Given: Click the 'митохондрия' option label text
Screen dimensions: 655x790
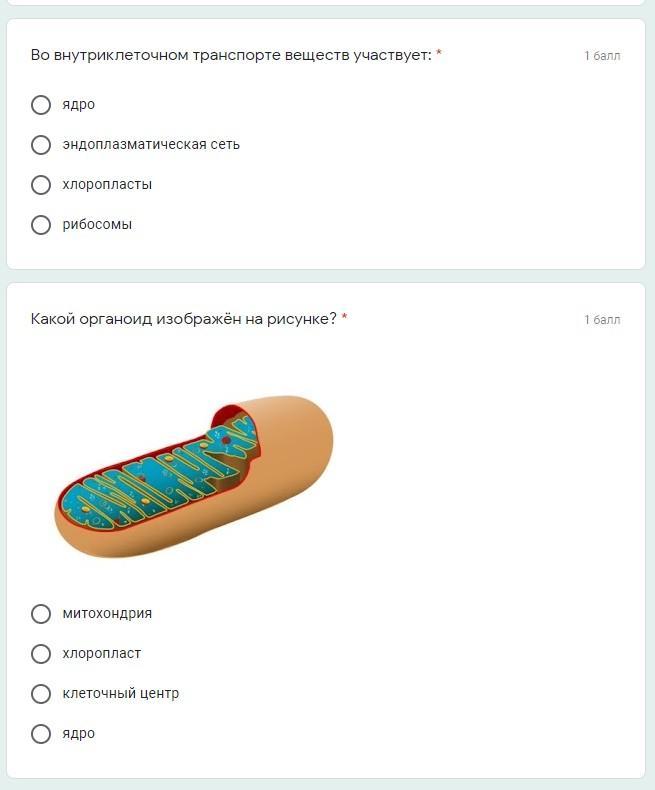Looking at the screenshot, I should coord(107,614).
